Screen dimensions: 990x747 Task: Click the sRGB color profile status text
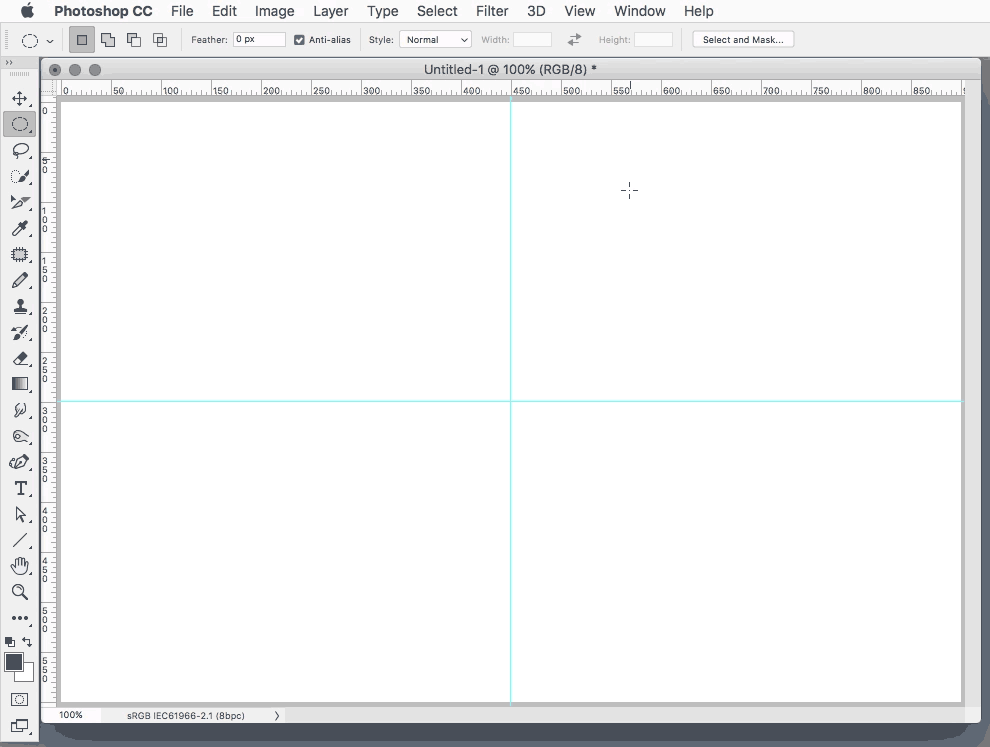pos(186,715)
